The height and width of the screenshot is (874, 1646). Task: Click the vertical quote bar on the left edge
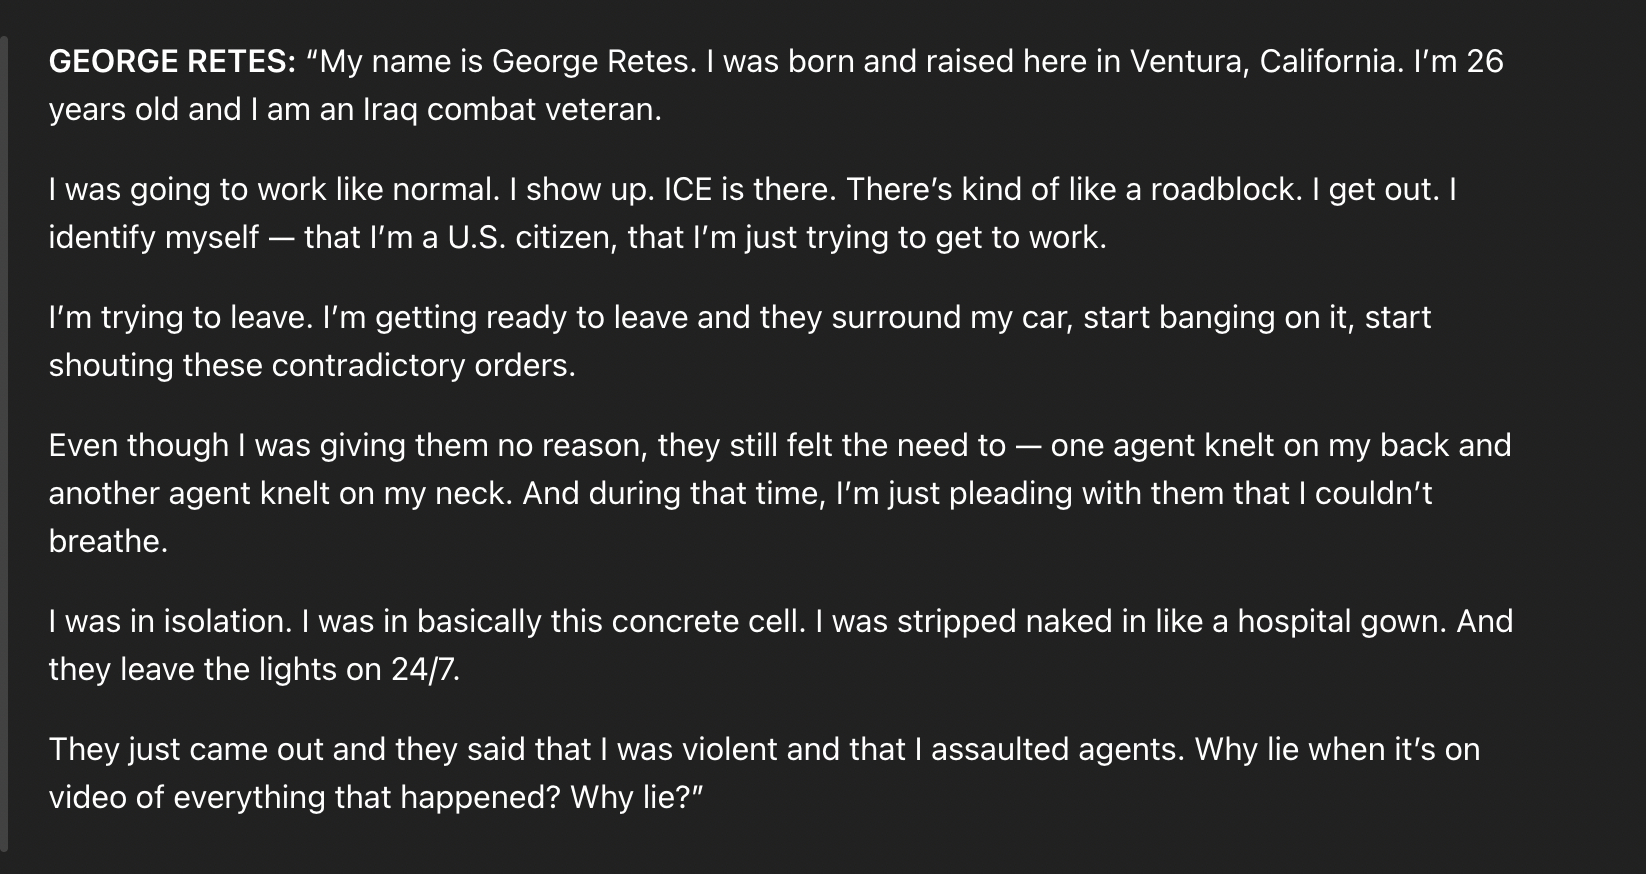point(4,442)
